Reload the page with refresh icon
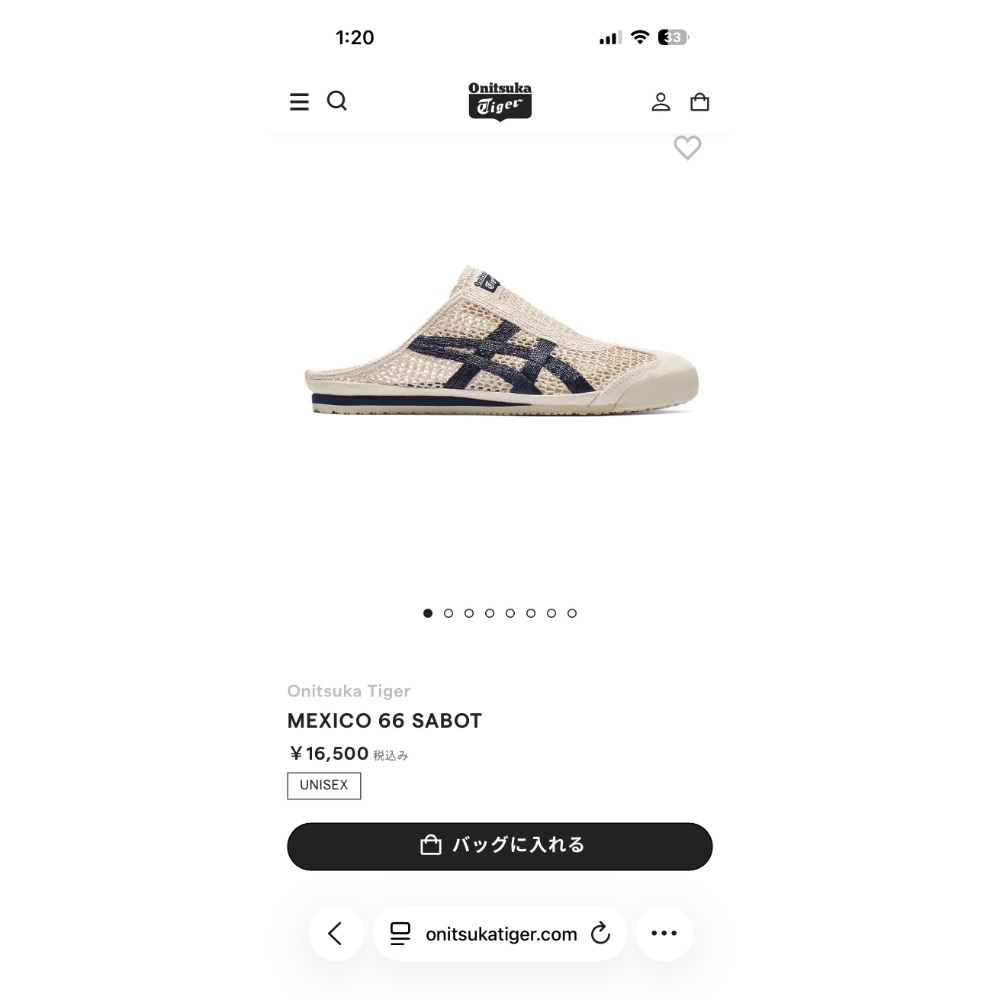This screenshot has width=1000, height=1000. point(600,933)
